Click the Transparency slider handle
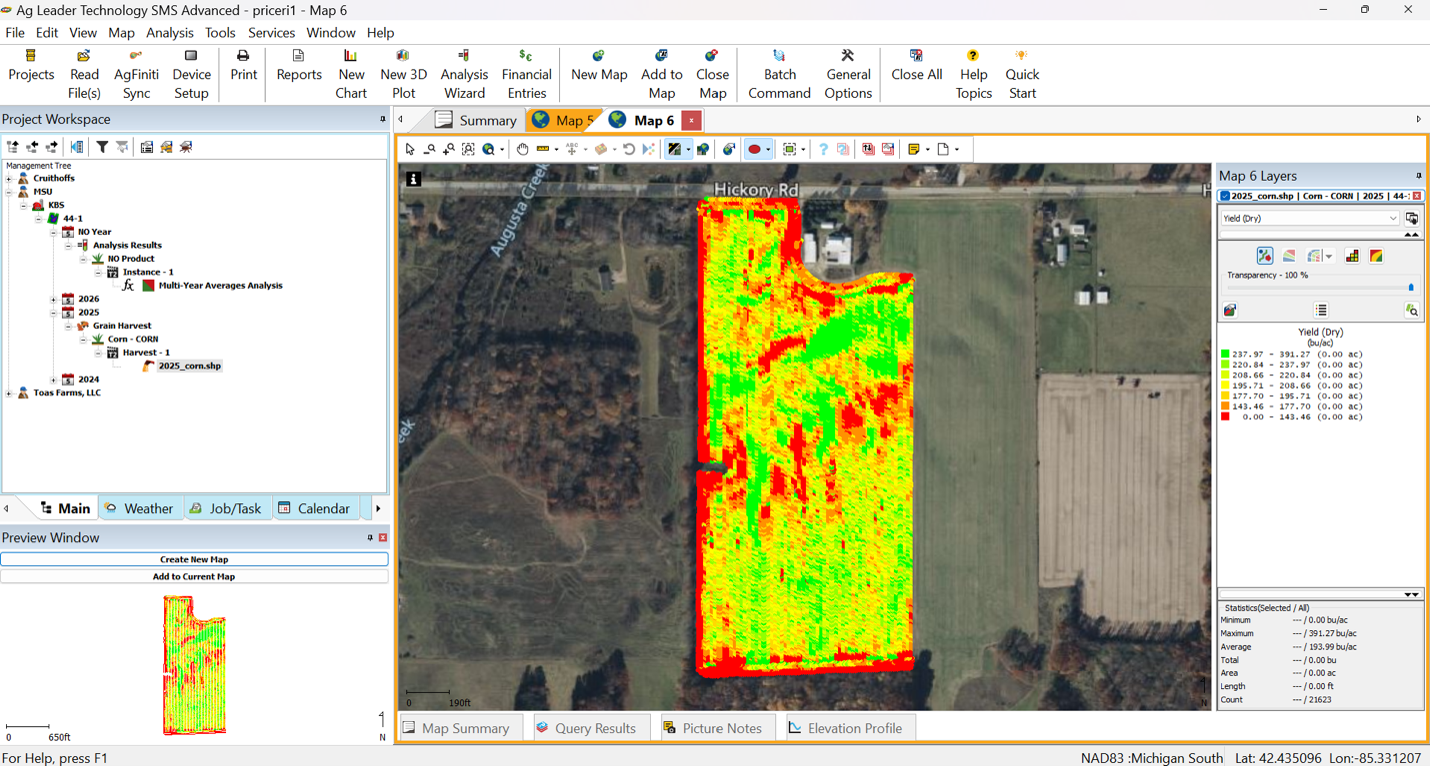Viewport: 1430px width, 766px height. point(1411,288)
